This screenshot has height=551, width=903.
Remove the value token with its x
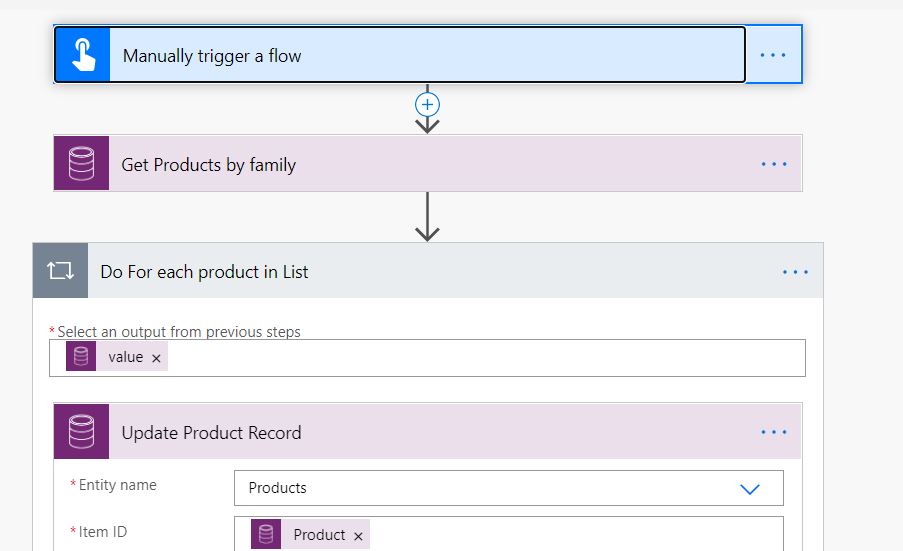[x=156, y=358]
